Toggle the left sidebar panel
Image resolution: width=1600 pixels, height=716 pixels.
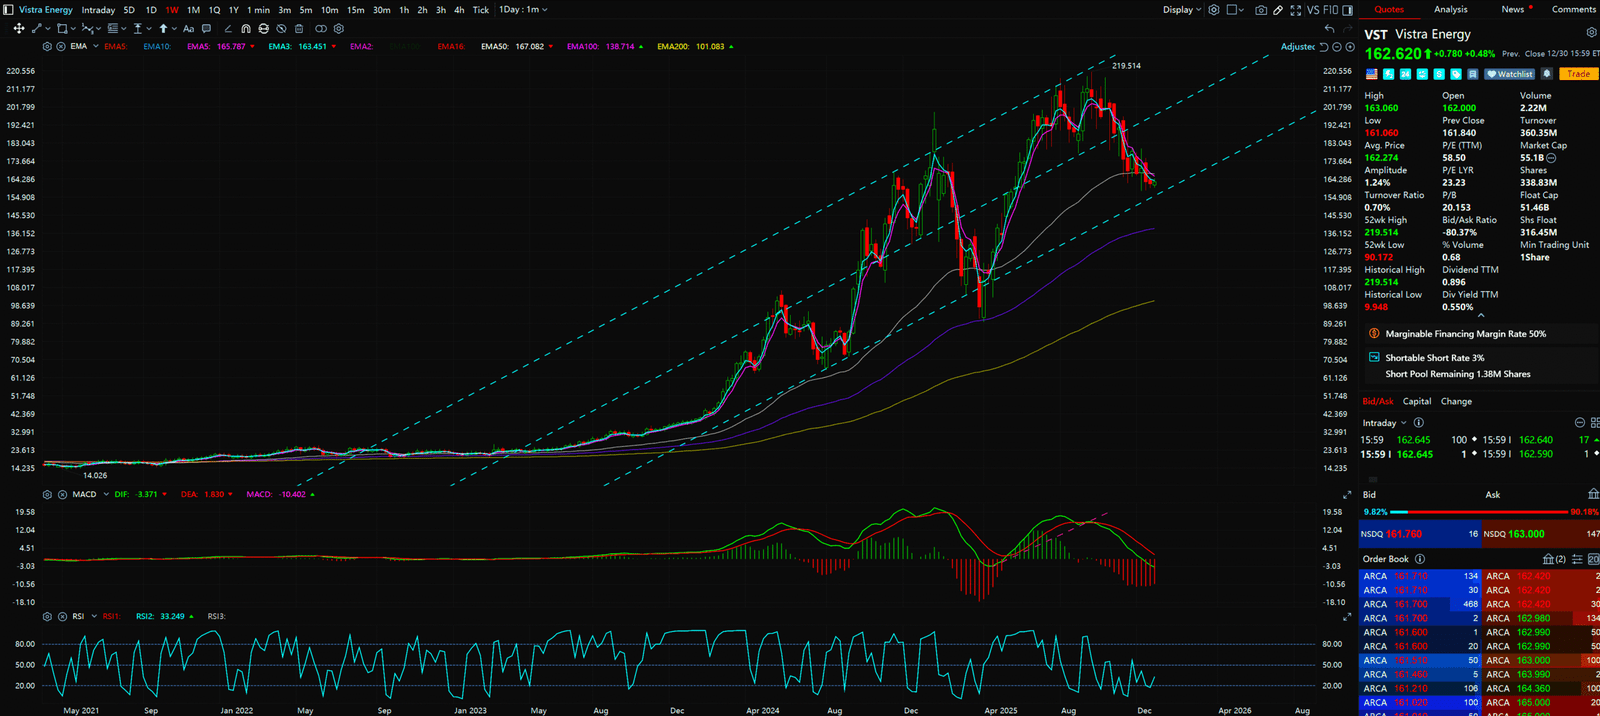8,10
